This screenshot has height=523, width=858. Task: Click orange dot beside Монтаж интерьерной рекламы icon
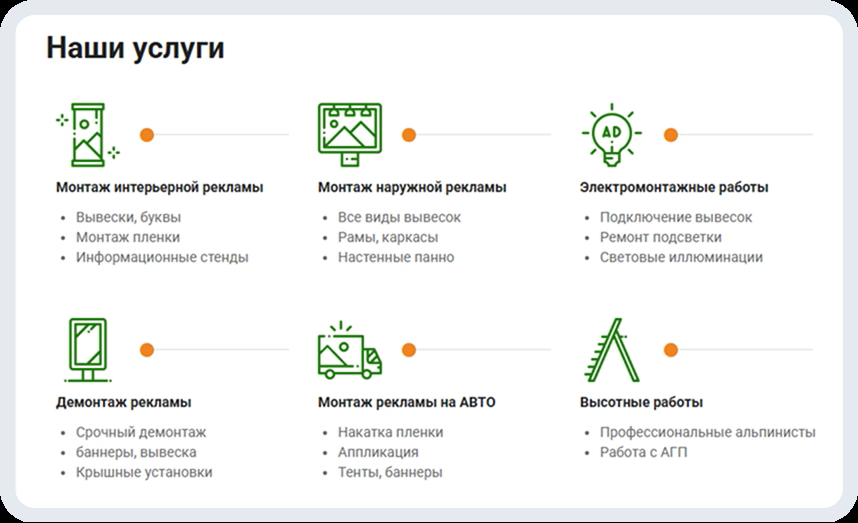(x=147, y=135)
